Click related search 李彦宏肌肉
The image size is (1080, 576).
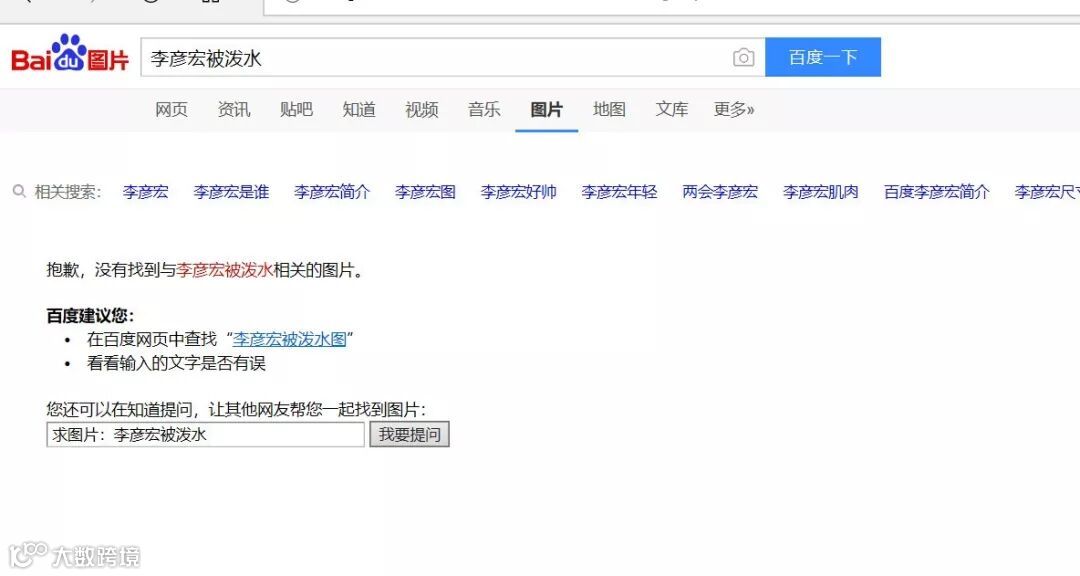tap(820, 192)
